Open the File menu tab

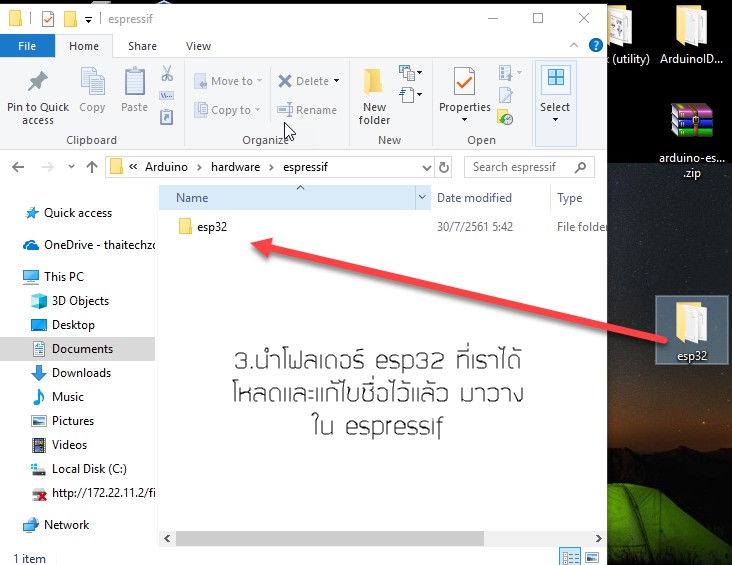[x=27, y=46]
